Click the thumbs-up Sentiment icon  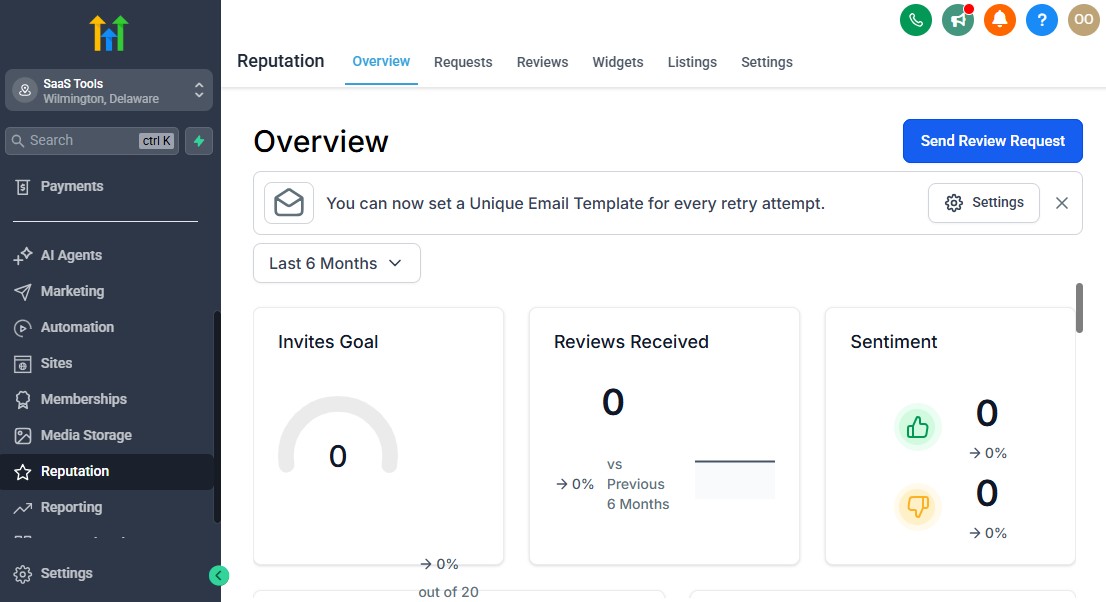(x=918, y=426)
